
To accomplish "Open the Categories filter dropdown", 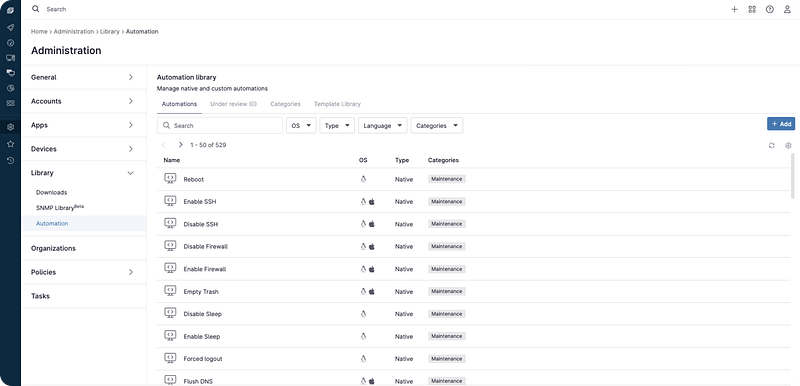I will [437, 125].
